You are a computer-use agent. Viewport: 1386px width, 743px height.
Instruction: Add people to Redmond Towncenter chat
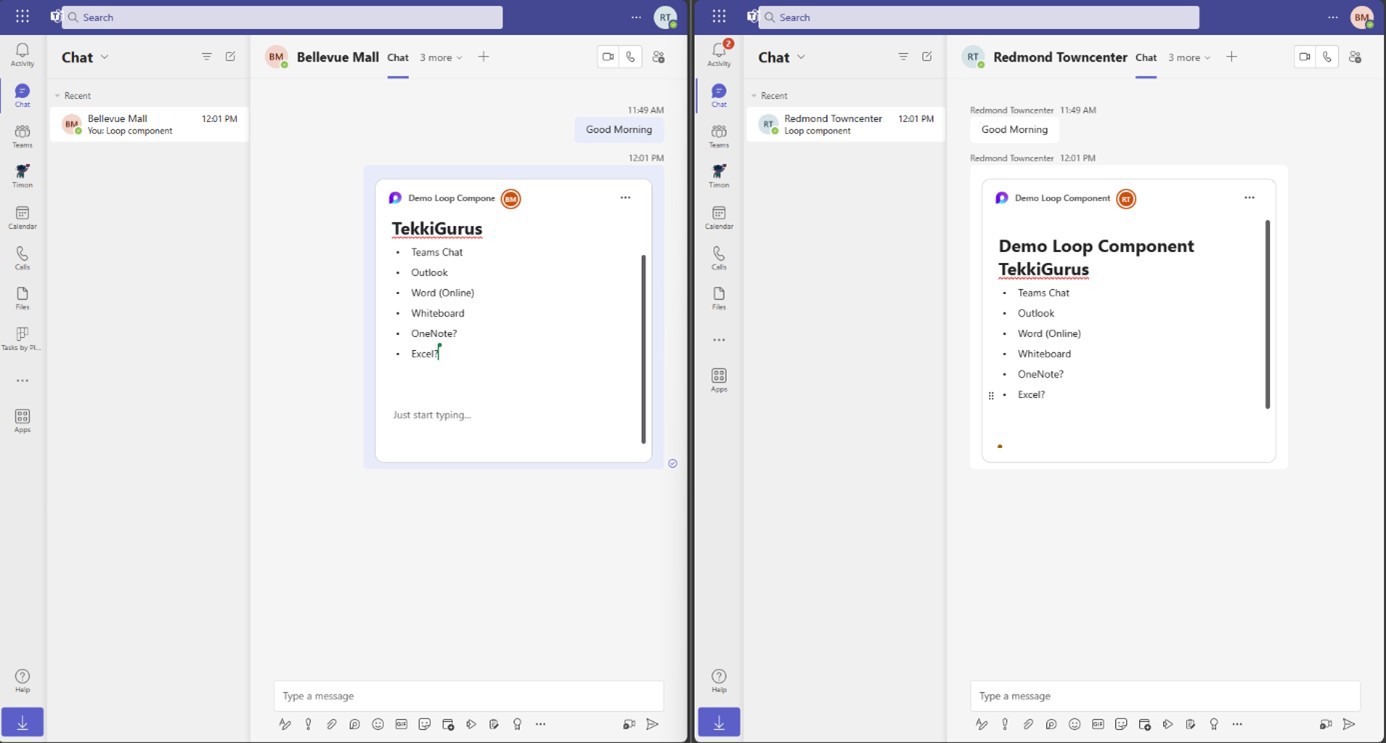pyautogui.click(x=1355, y=57)
